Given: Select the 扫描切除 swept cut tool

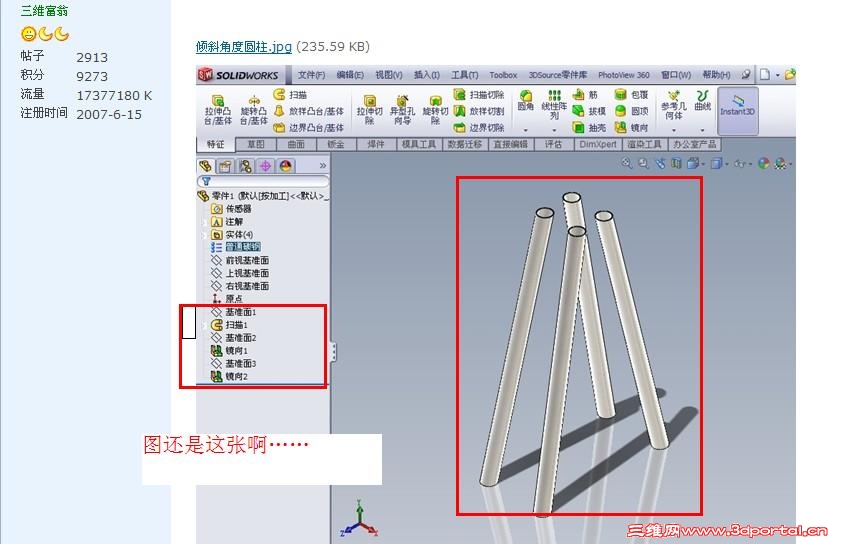Looking at the screenshot, I should pyautogui.click(x=479, y=95).
